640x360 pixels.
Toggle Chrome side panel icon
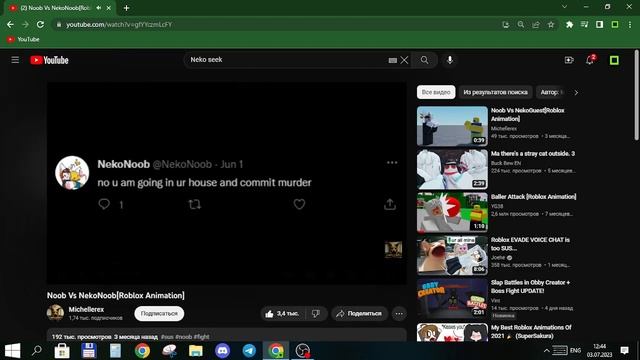pos(600,24)
